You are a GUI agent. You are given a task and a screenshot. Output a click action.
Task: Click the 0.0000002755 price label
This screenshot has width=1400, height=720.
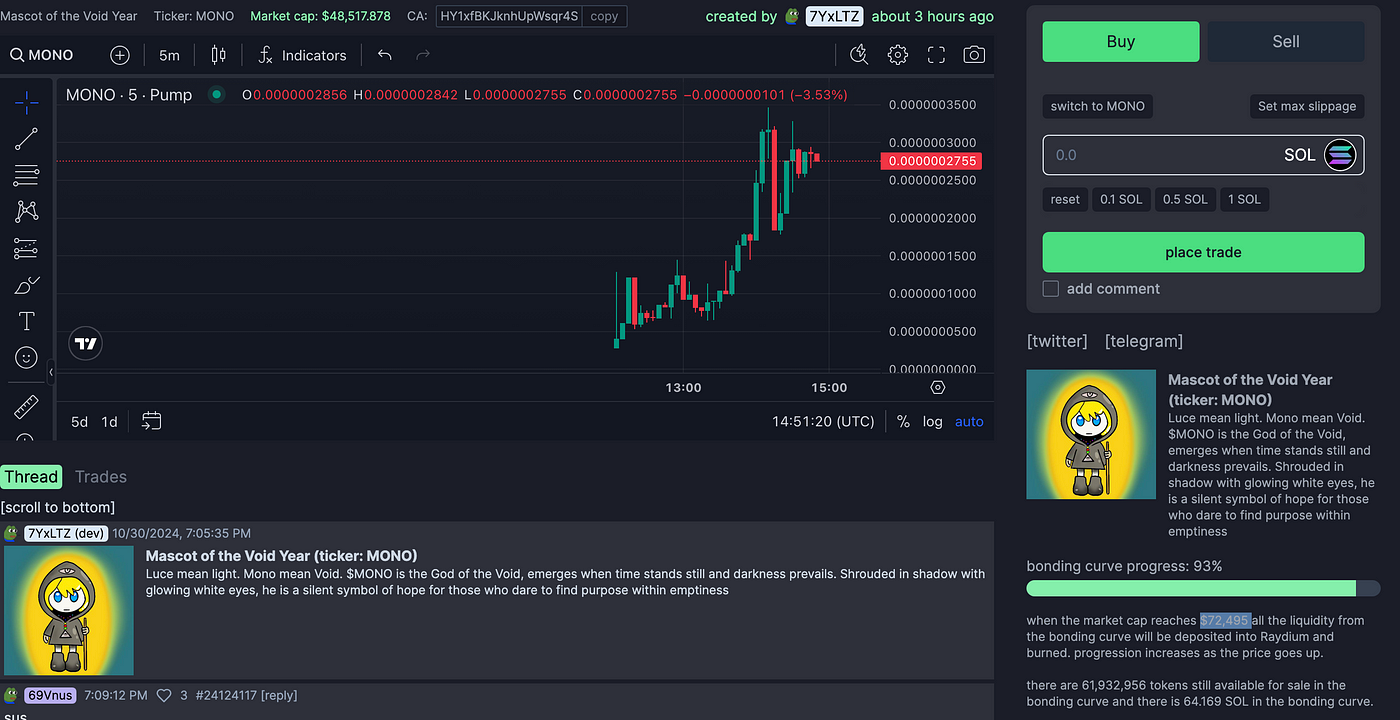[931, 161]
